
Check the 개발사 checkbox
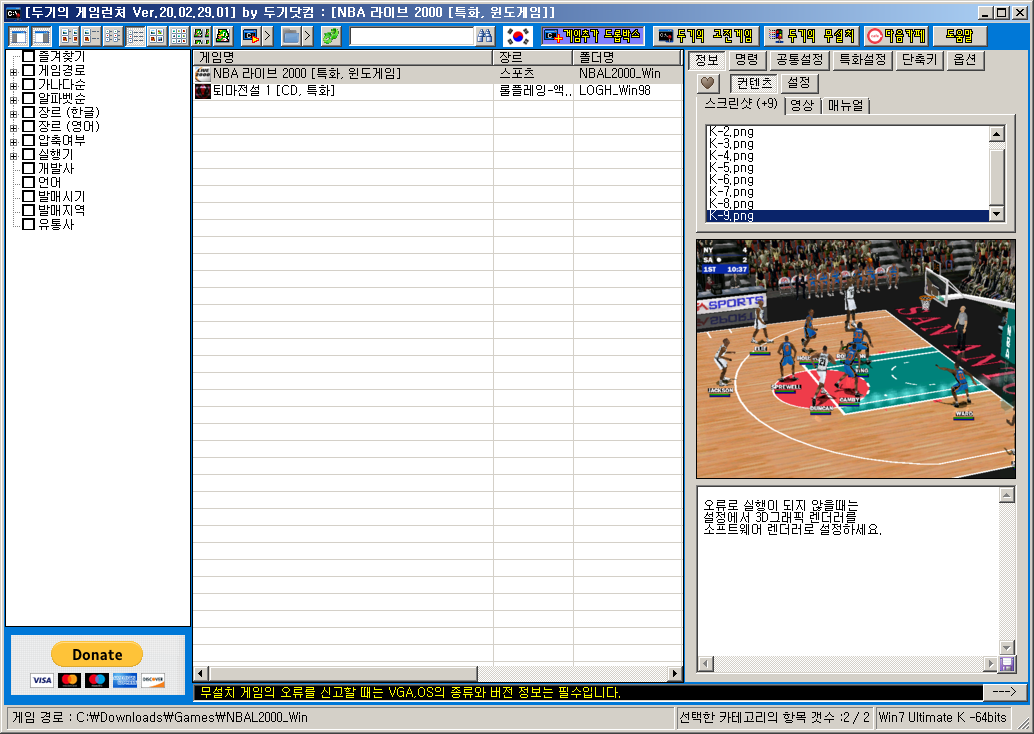tap(28, 168)
